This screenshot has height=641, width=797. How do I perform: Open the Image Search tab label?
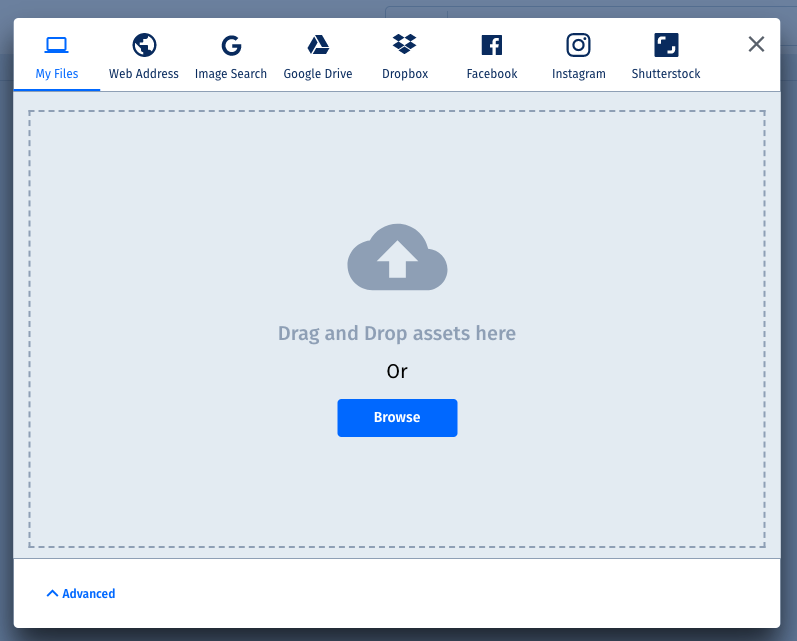pyautogui.click(x=231, y=74)
